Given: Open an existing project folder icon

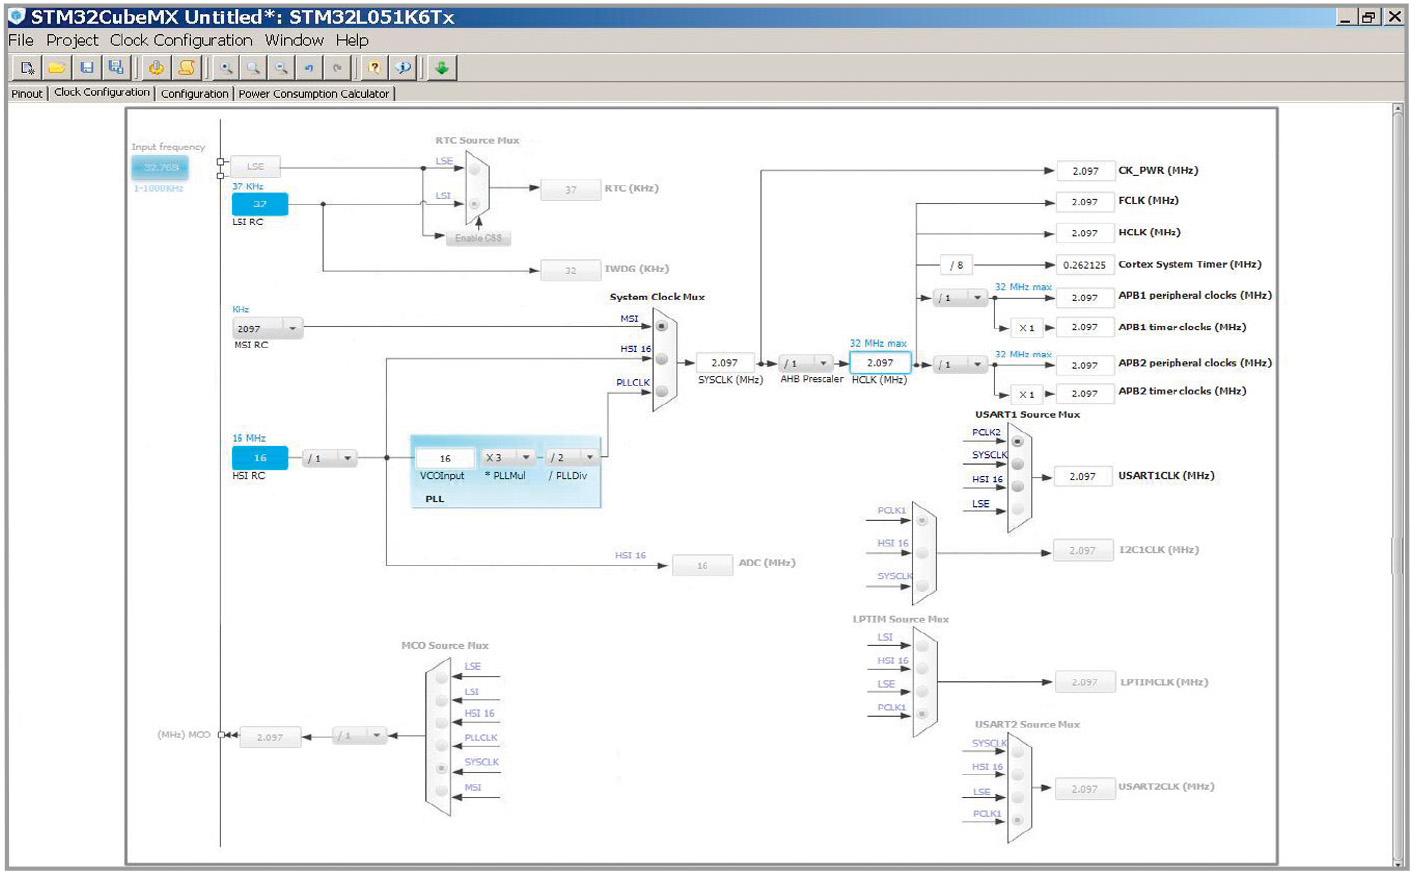Looking at the screenshot, I should pos(56,68).
